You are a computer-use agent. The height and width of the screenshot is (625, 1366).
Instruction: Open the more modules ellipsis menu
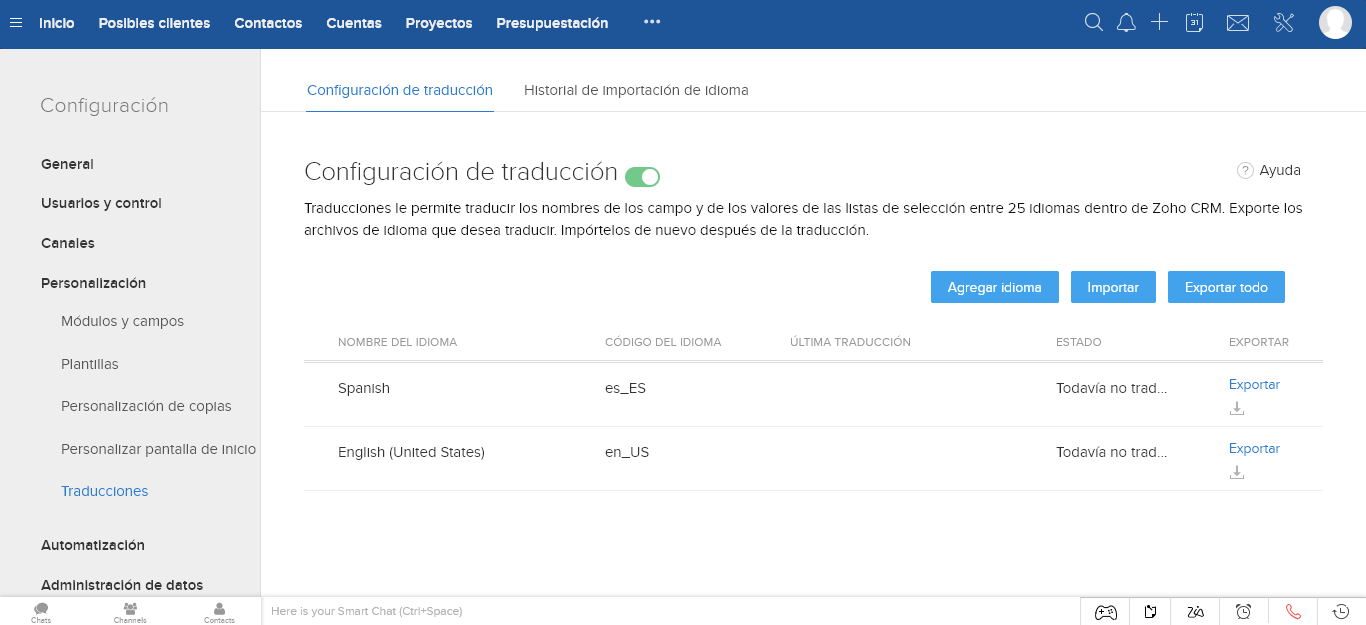coord(651,21)
